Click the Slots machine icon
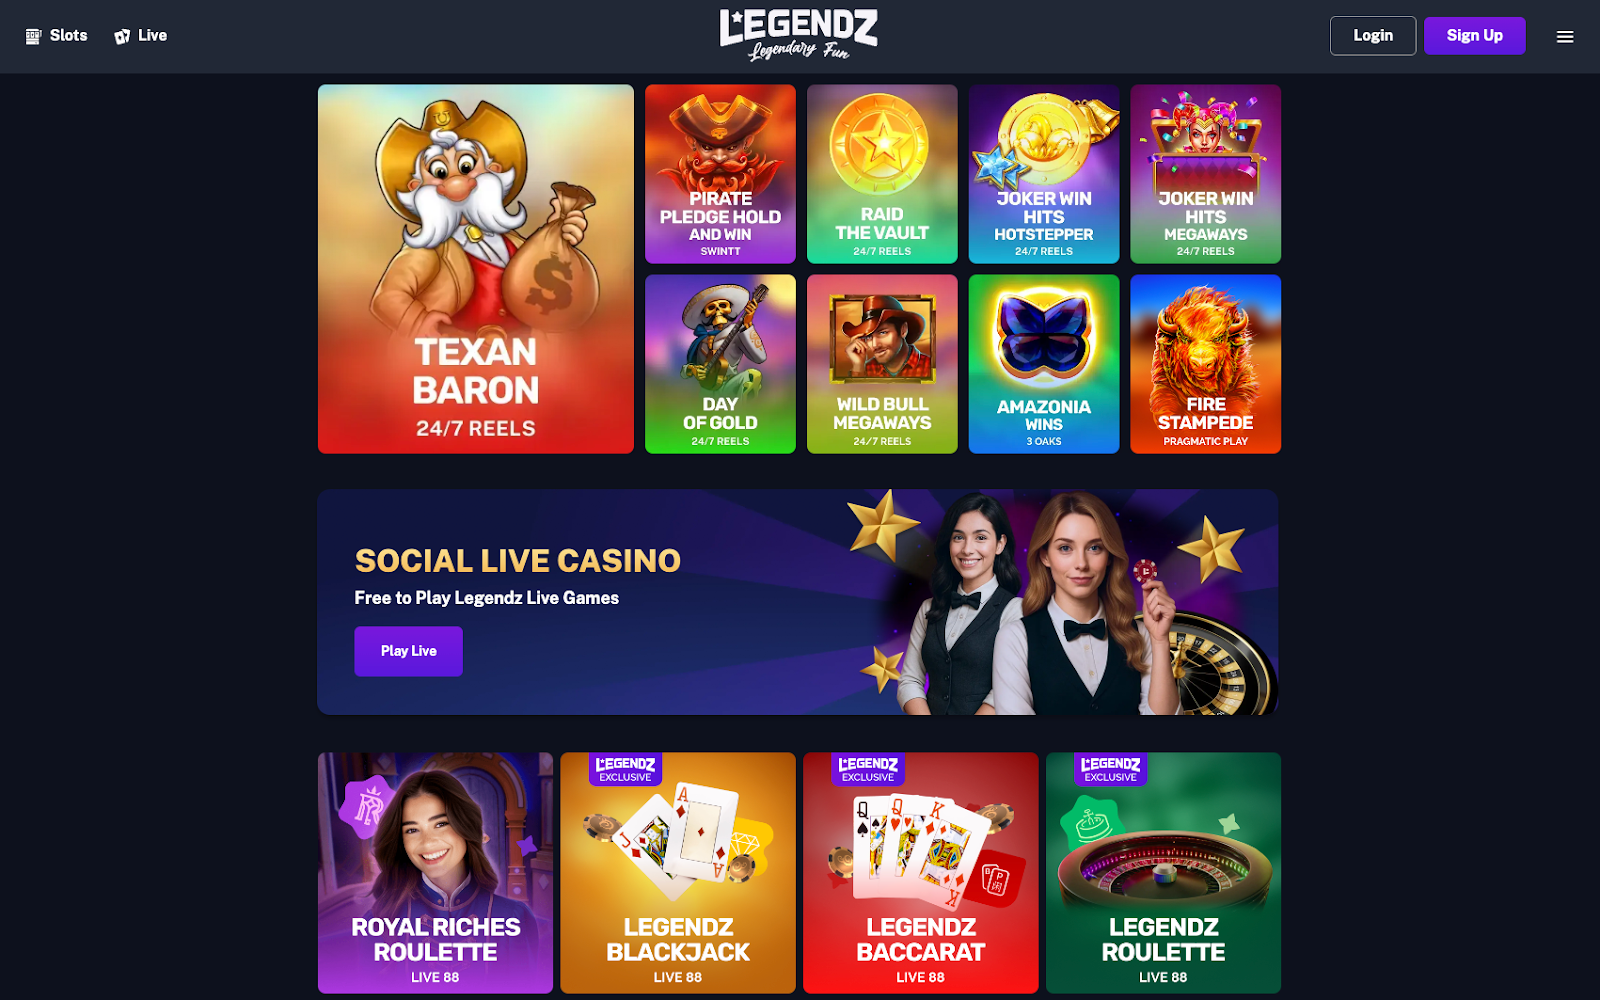Image resolution: width=1600 pixels, height=1000 pixels. [33, 36]
